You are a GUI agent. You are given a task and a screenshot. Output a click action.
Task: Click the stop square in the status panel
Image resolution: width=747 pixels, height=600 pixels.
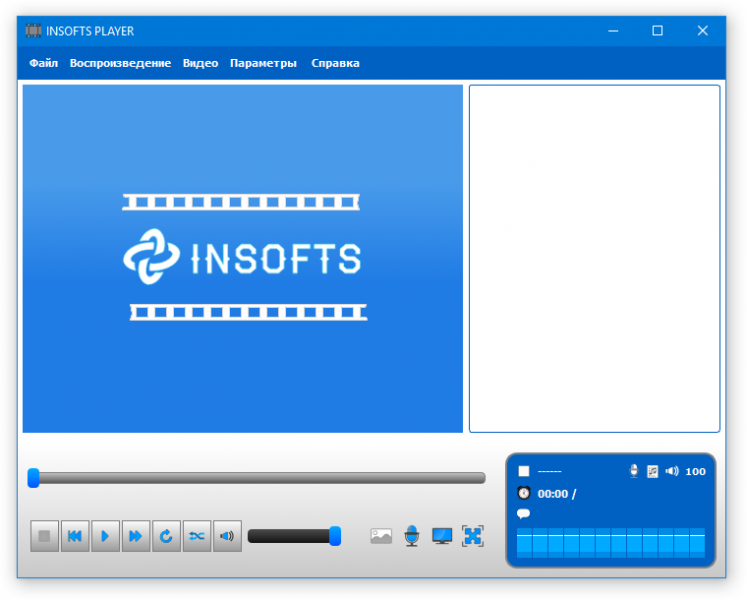pyautogui.click(x=524, y=471)
